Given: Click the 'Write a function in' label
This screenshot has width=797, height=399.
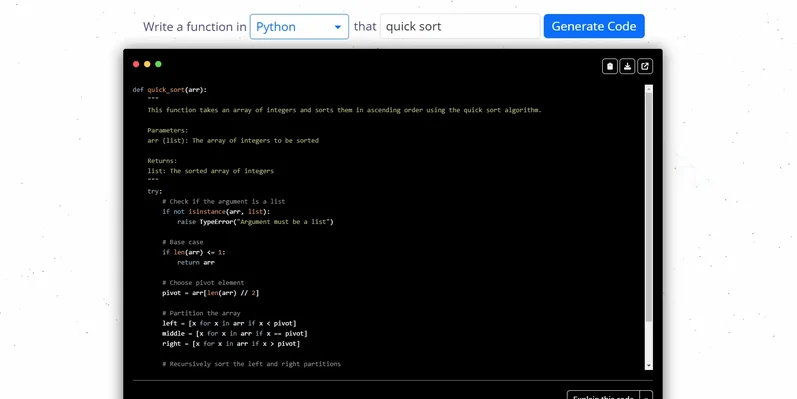Looking at the screenshot, I should tap(195, 26).
